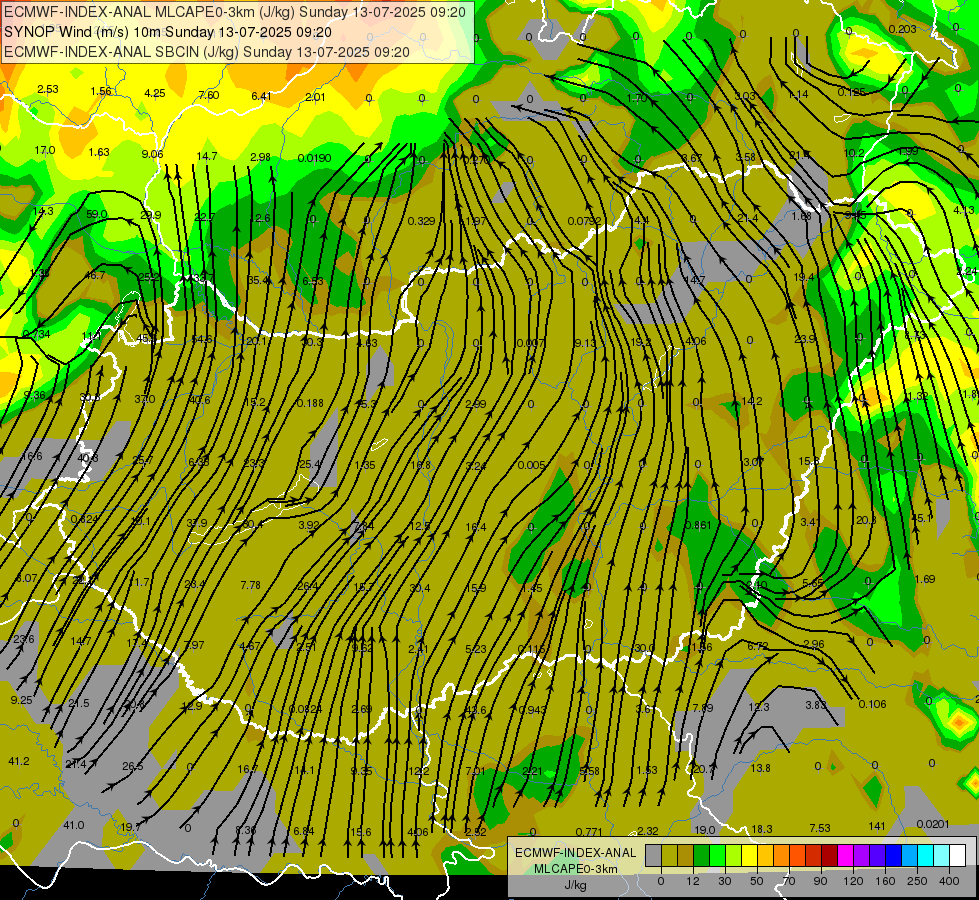Click the map value 4.25
979x900 pixels.
(x=155, y=93)
